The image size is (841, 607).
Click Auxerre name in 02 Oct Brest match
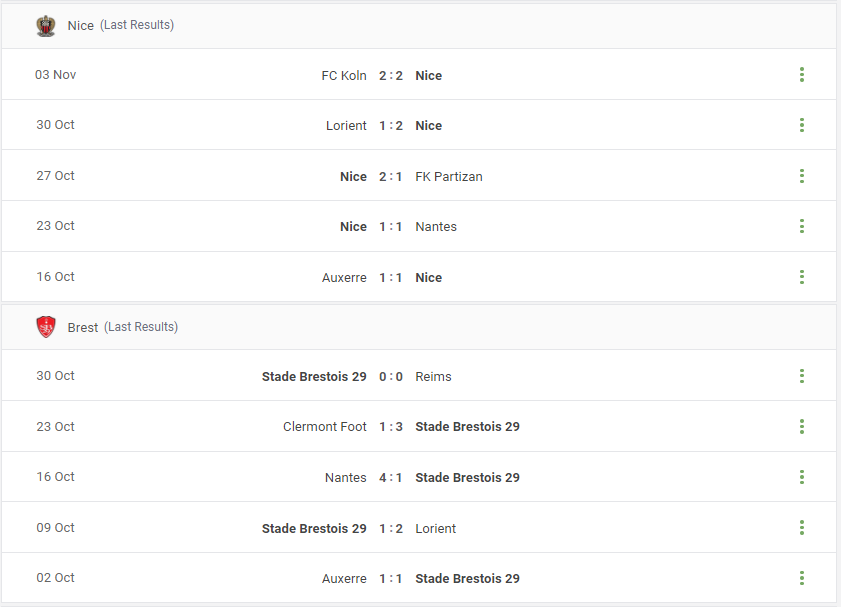click(x=344, y=579)
